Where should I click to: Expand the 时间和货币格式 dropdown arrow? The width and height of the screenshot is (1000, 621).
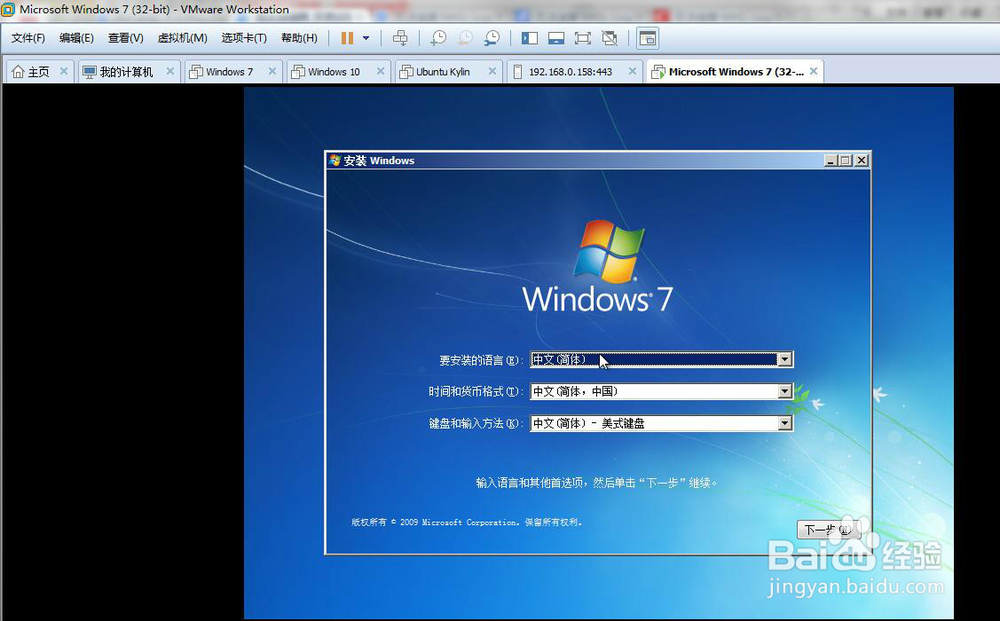point(784,391)
